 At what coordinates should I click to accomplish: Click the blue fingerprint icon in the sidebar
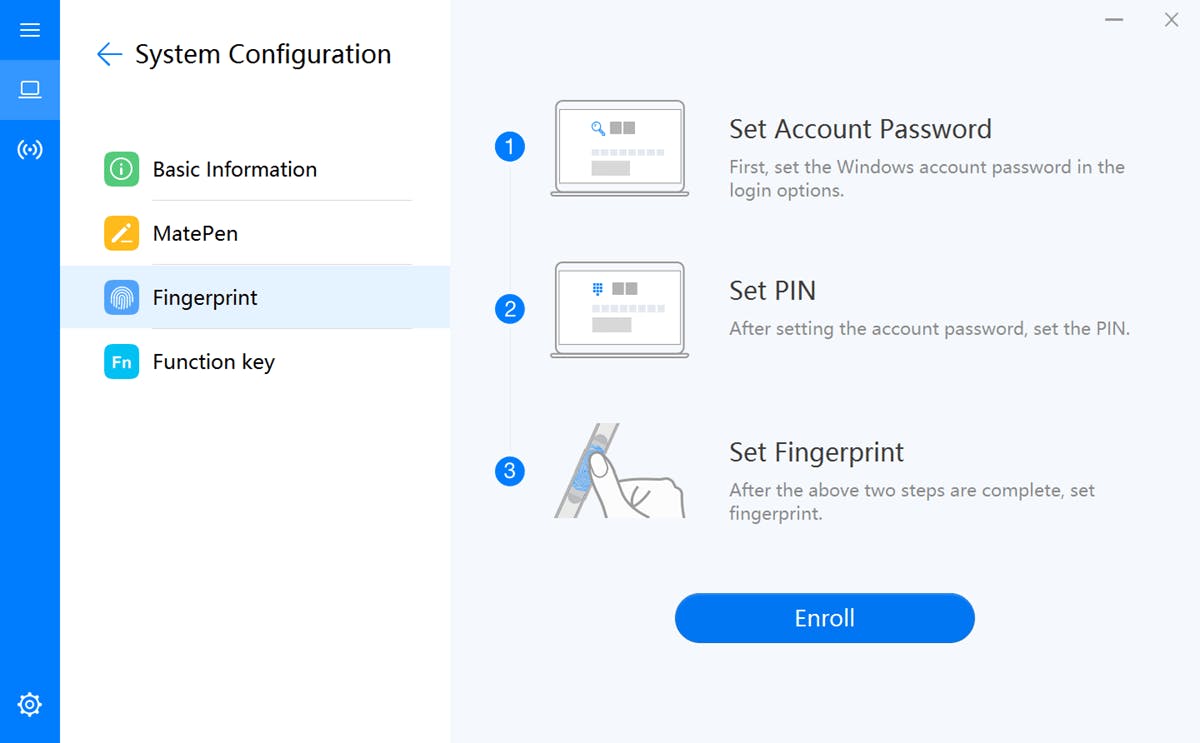pyautogui.click(x=121, y=297)
